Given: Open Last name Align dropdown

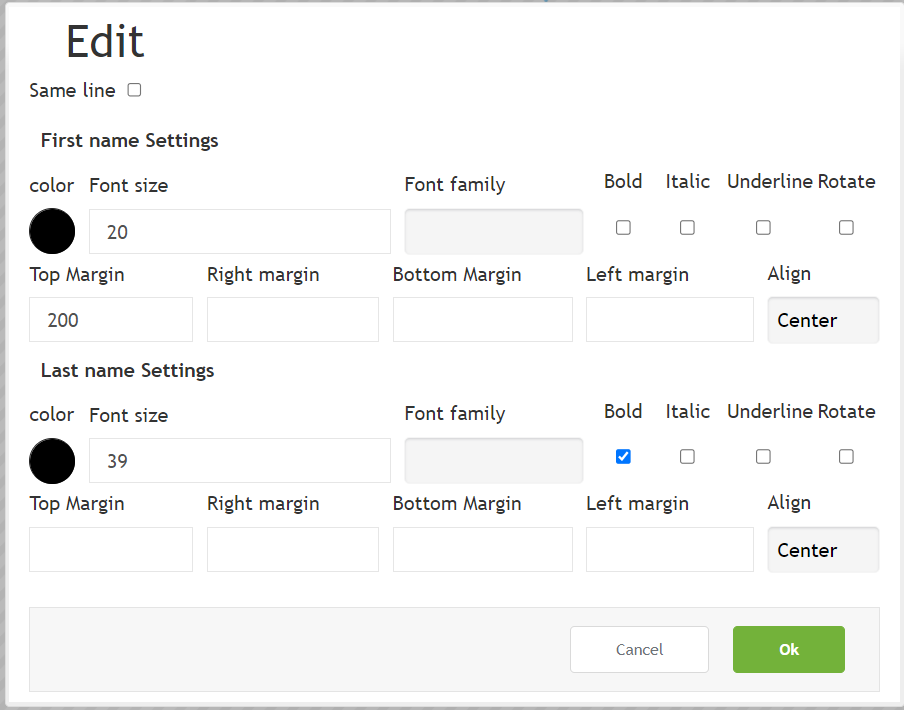Looking at the screenshot, I should click(x=823, y=550).
